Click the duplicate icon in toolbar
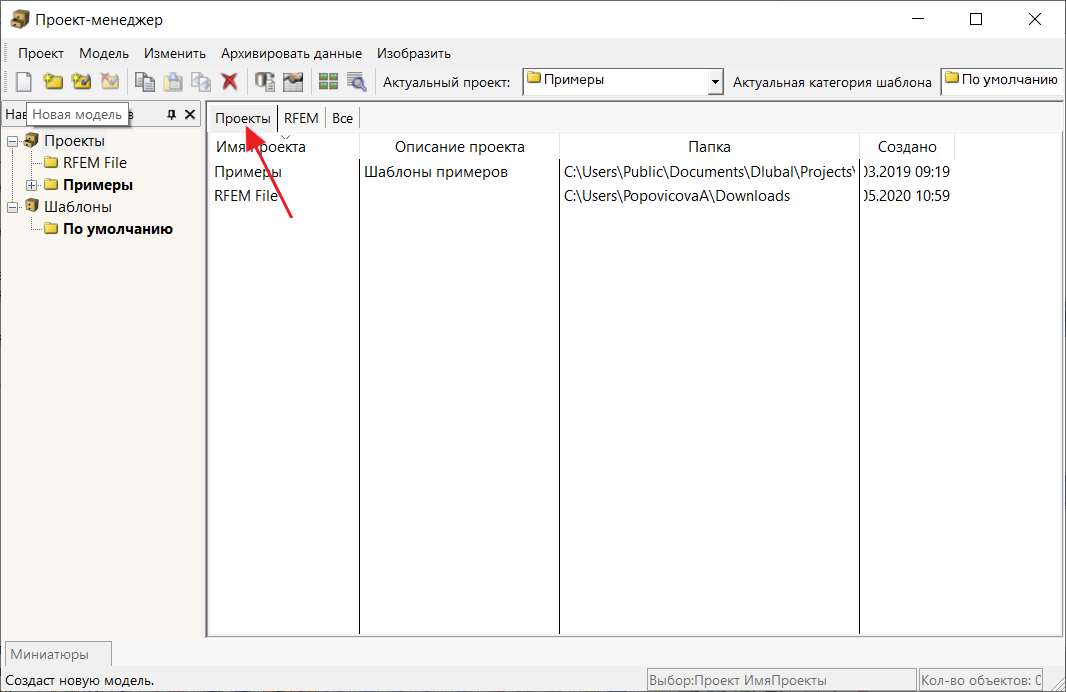This screenshot has height=692, width=1066. [201, 82]
